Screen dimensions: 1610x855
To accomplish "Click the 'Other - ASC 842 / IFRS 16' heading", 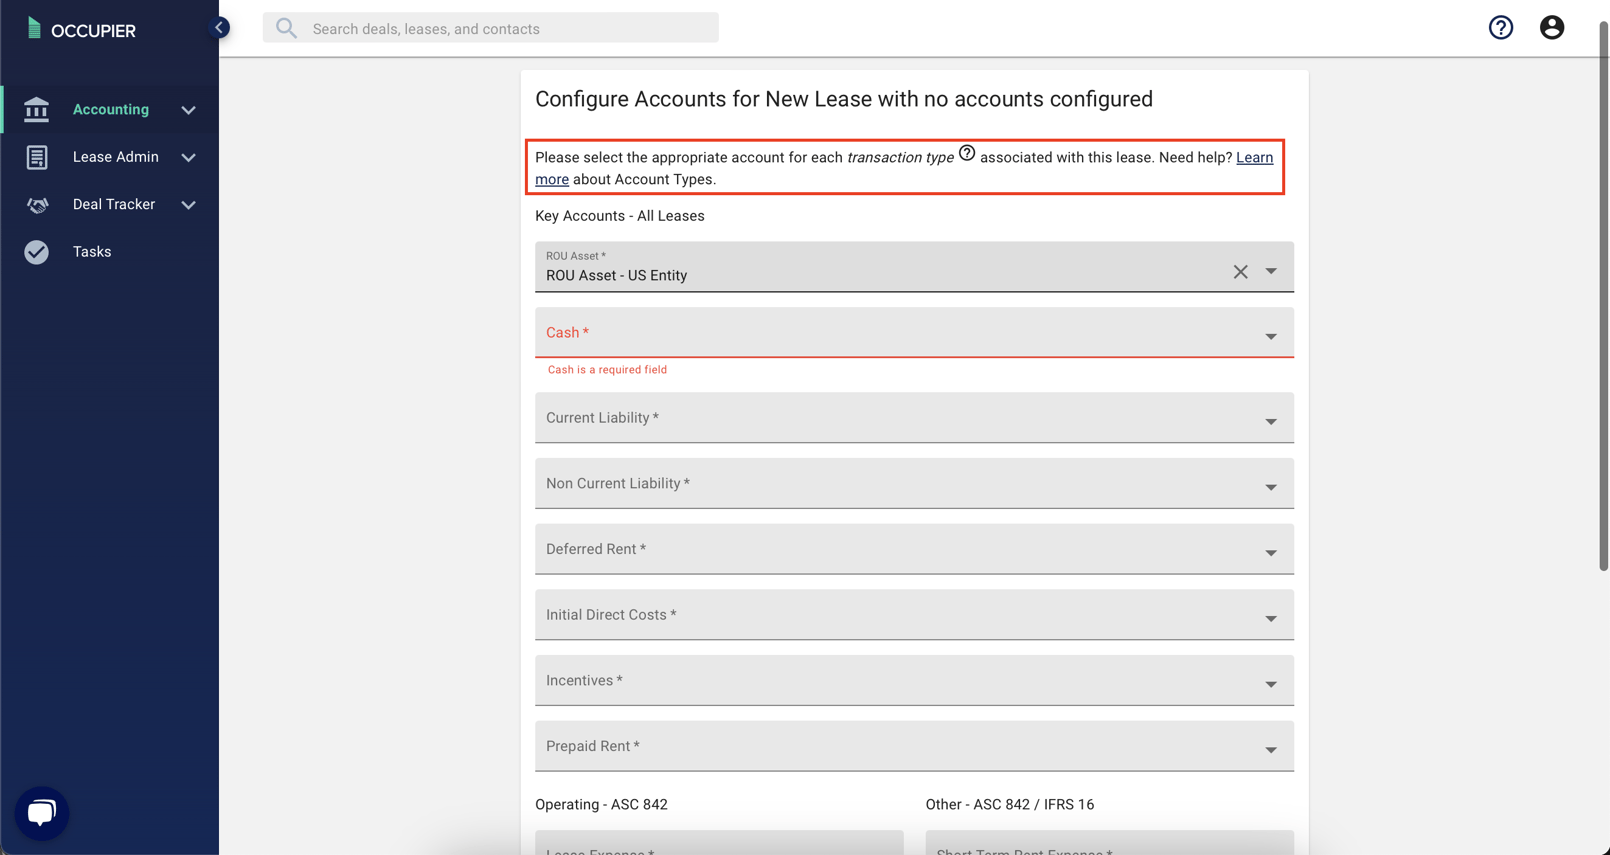I will point(1010,804).
